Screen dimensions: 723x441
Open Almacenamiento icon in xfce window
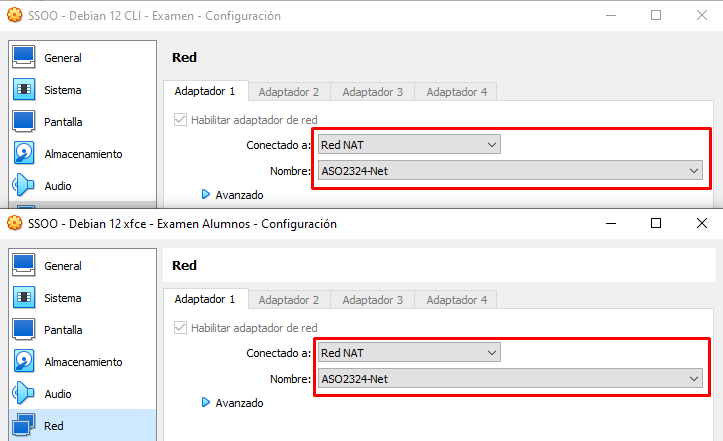(x=24, y=362)
